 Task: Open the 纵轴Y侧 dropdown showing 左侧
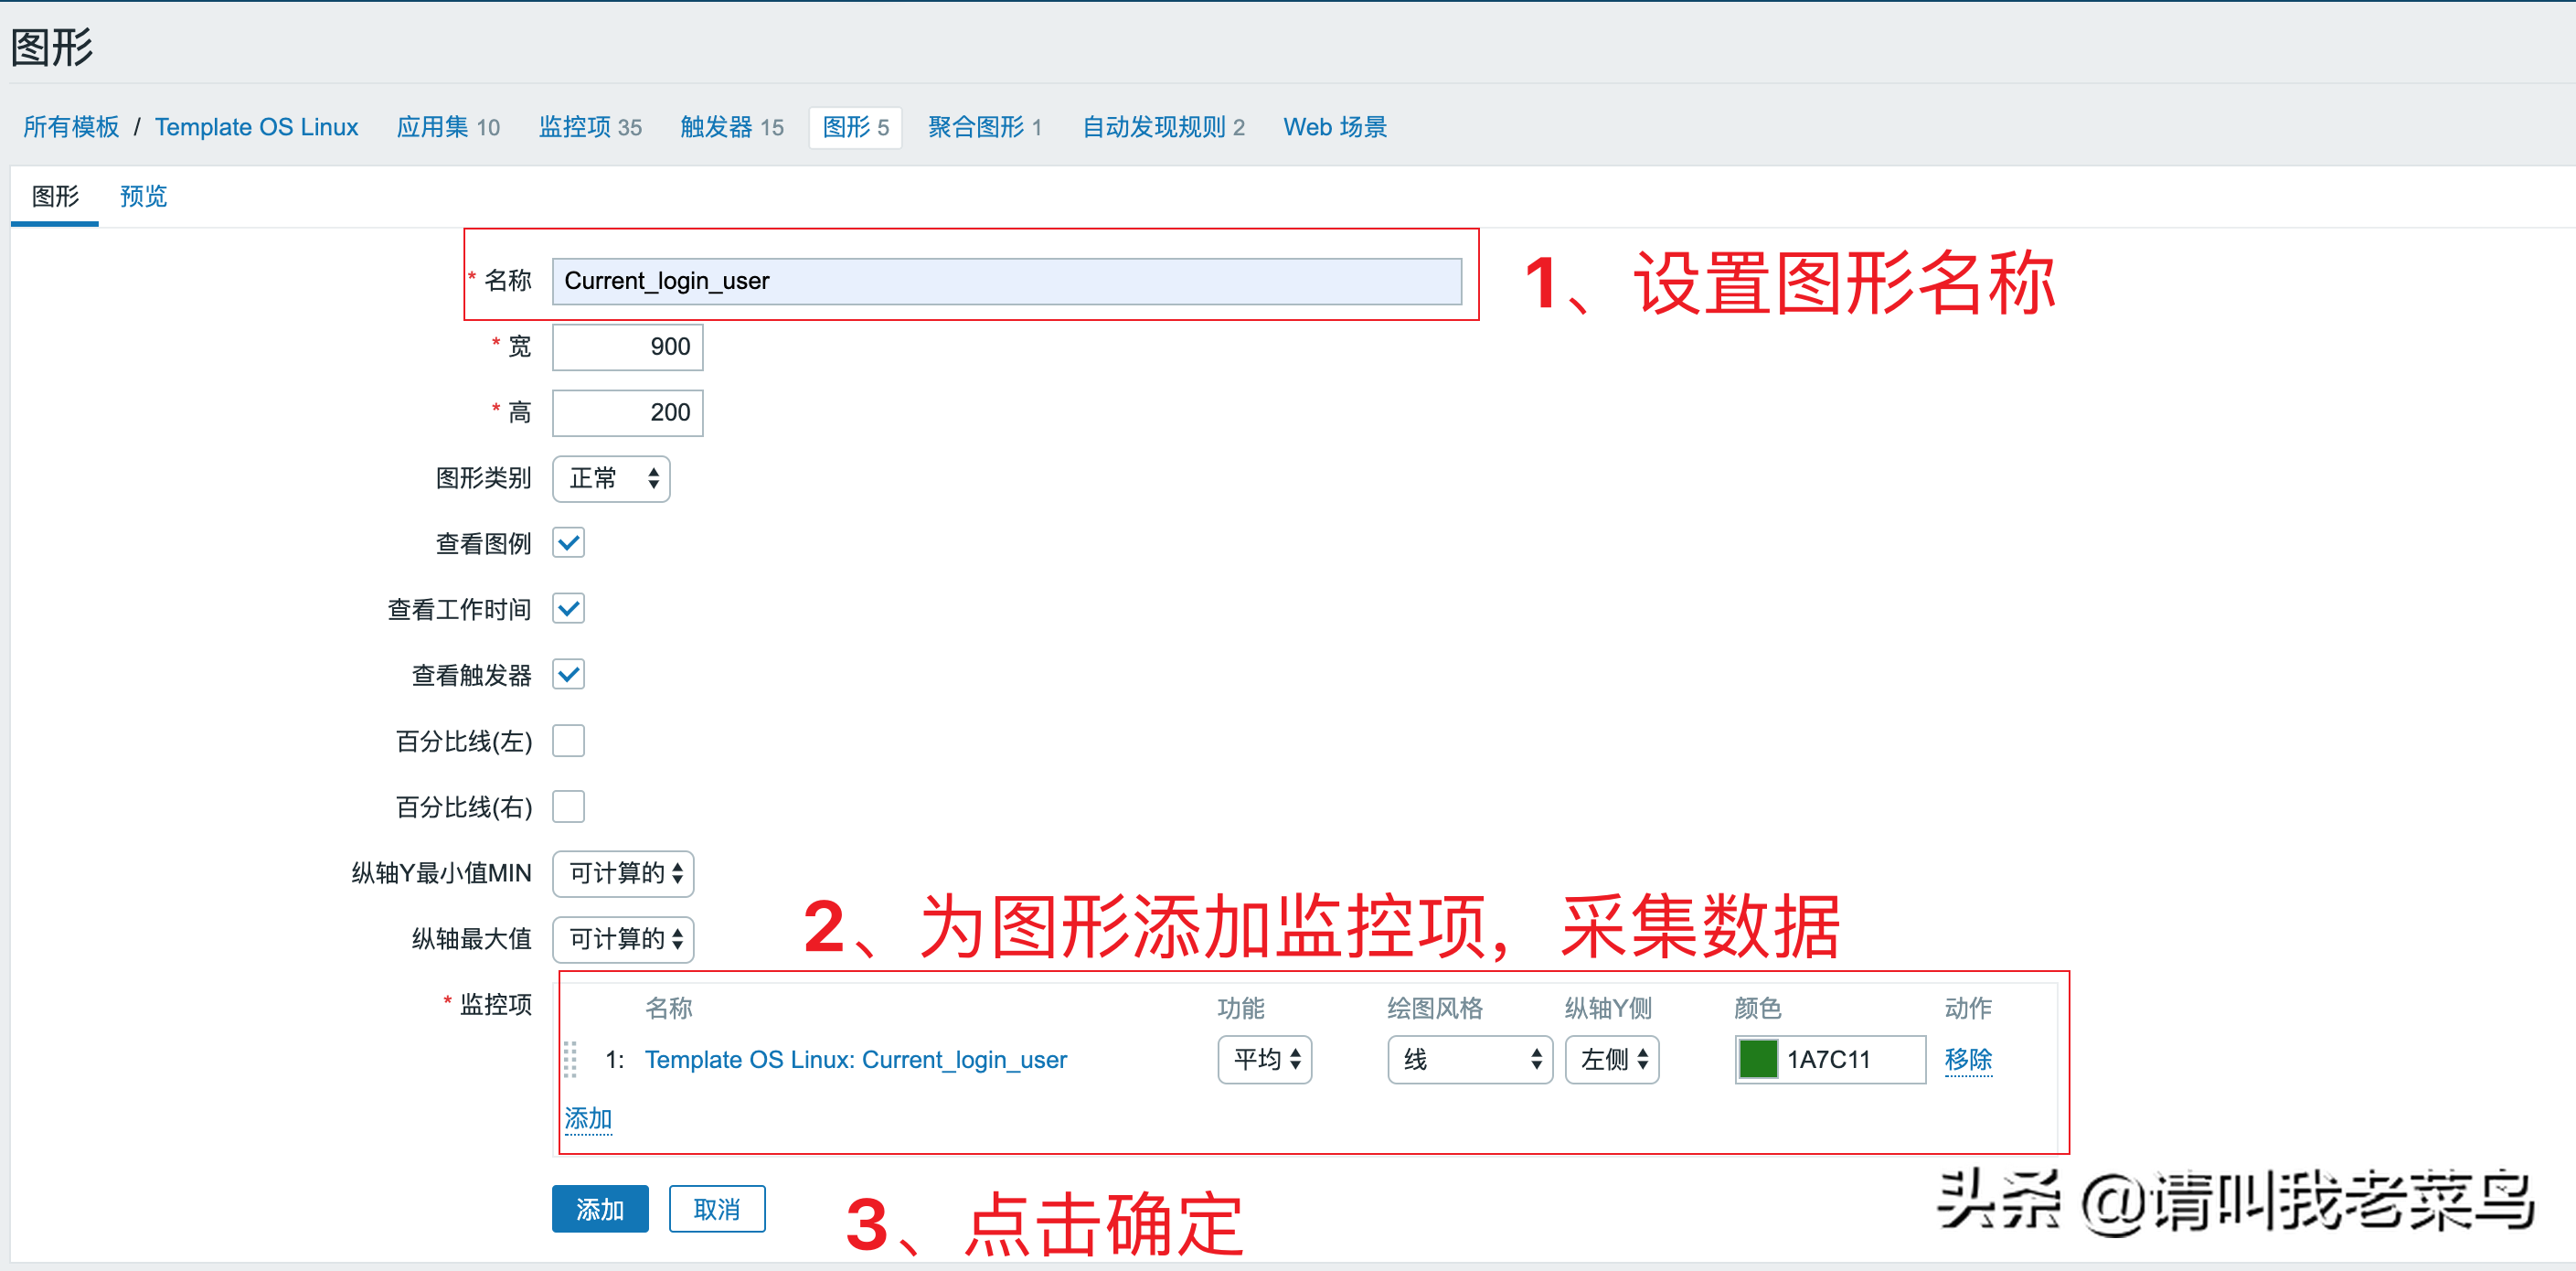click(1611, 1059)
